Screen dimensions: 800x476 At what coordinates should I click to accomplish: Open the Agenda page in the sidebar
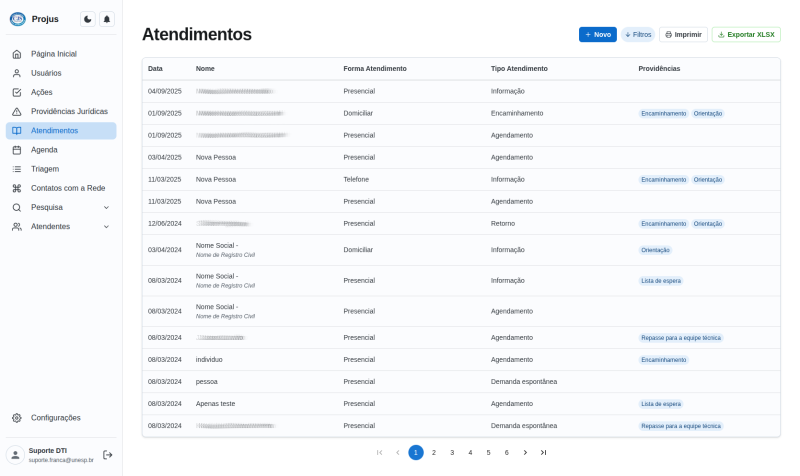point(44,150)
